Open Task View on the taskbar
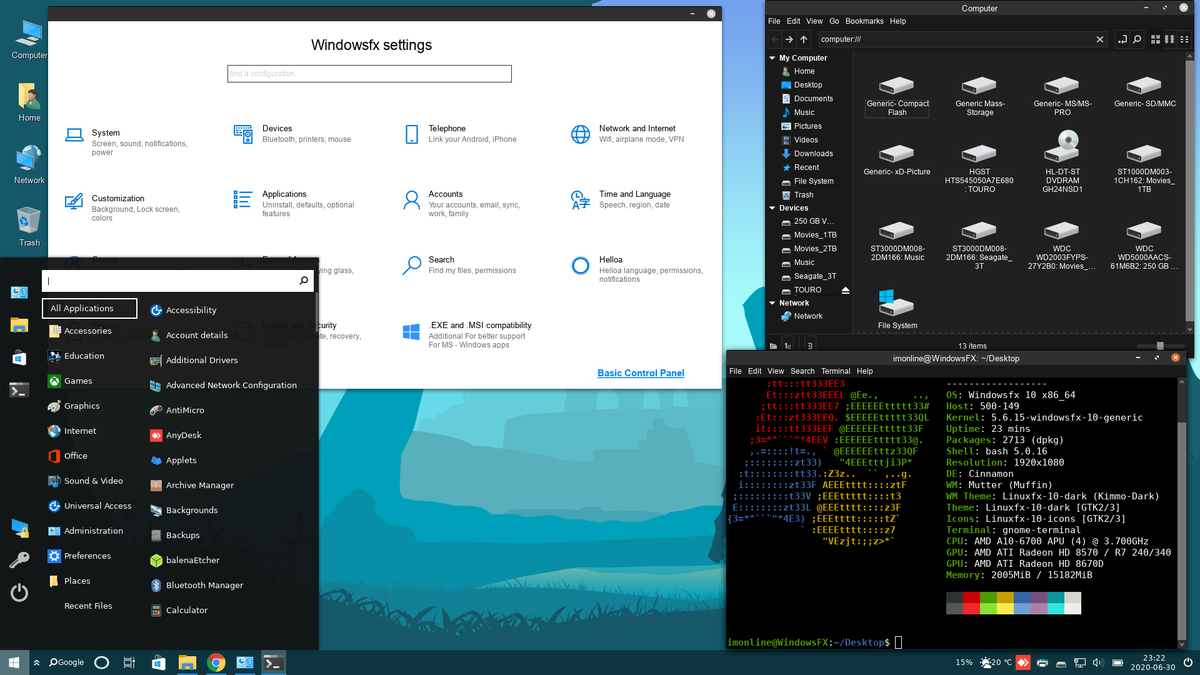Screen dimensions: 1200x675 click(x=129, y=662)
